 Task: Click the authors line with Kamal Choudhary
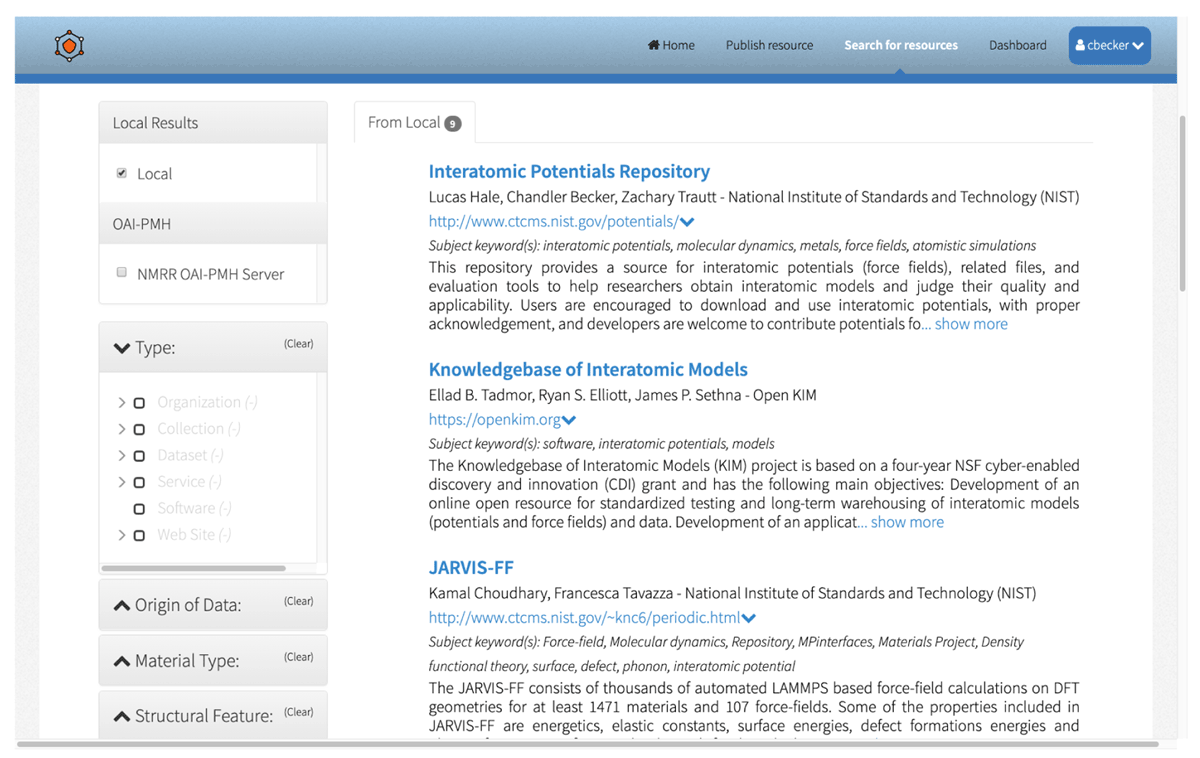pos(732,593)
